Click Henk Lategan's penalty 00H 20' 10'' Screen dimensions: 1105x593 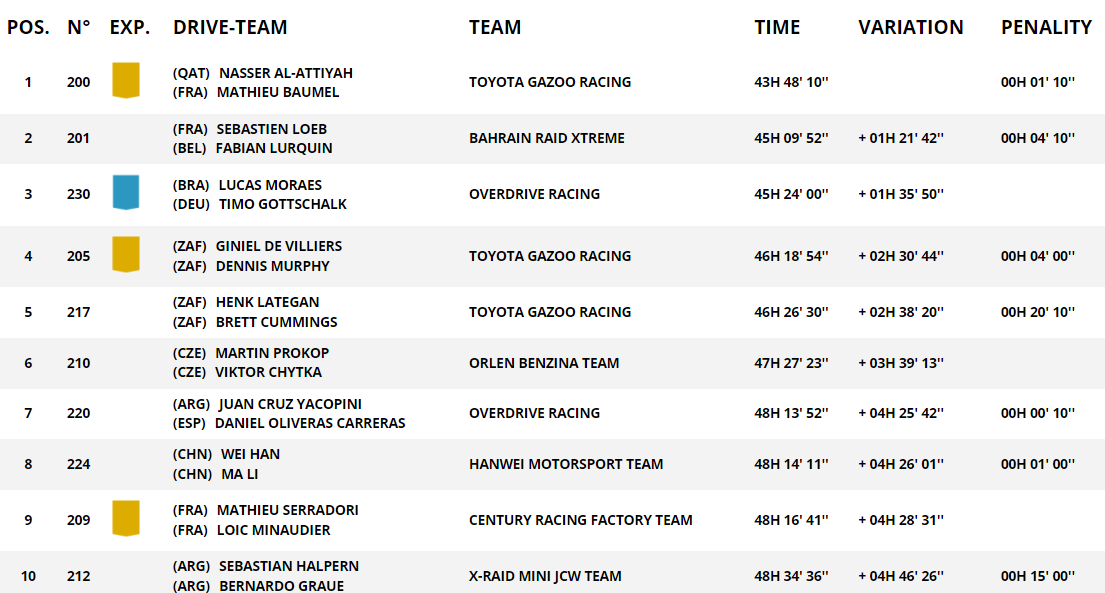pos(1037,312)
